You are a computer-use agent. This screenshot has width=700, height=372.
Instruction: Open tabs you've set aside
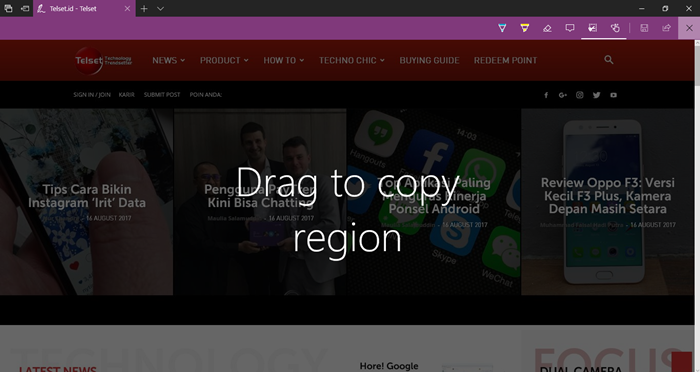pos(8,8)
